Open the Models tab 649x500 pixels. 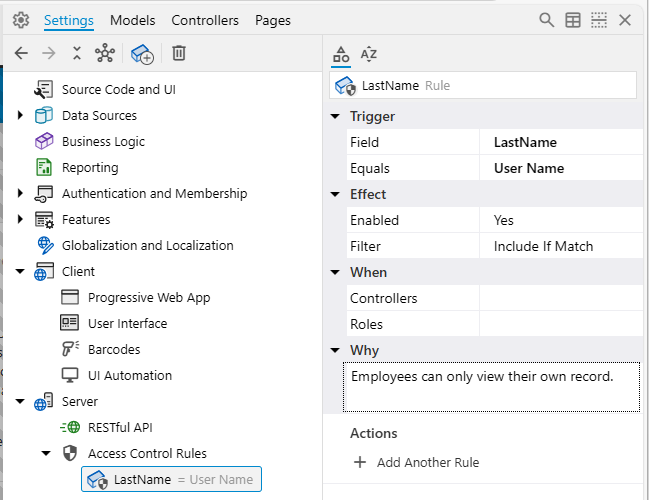click(x=132, y=20)
